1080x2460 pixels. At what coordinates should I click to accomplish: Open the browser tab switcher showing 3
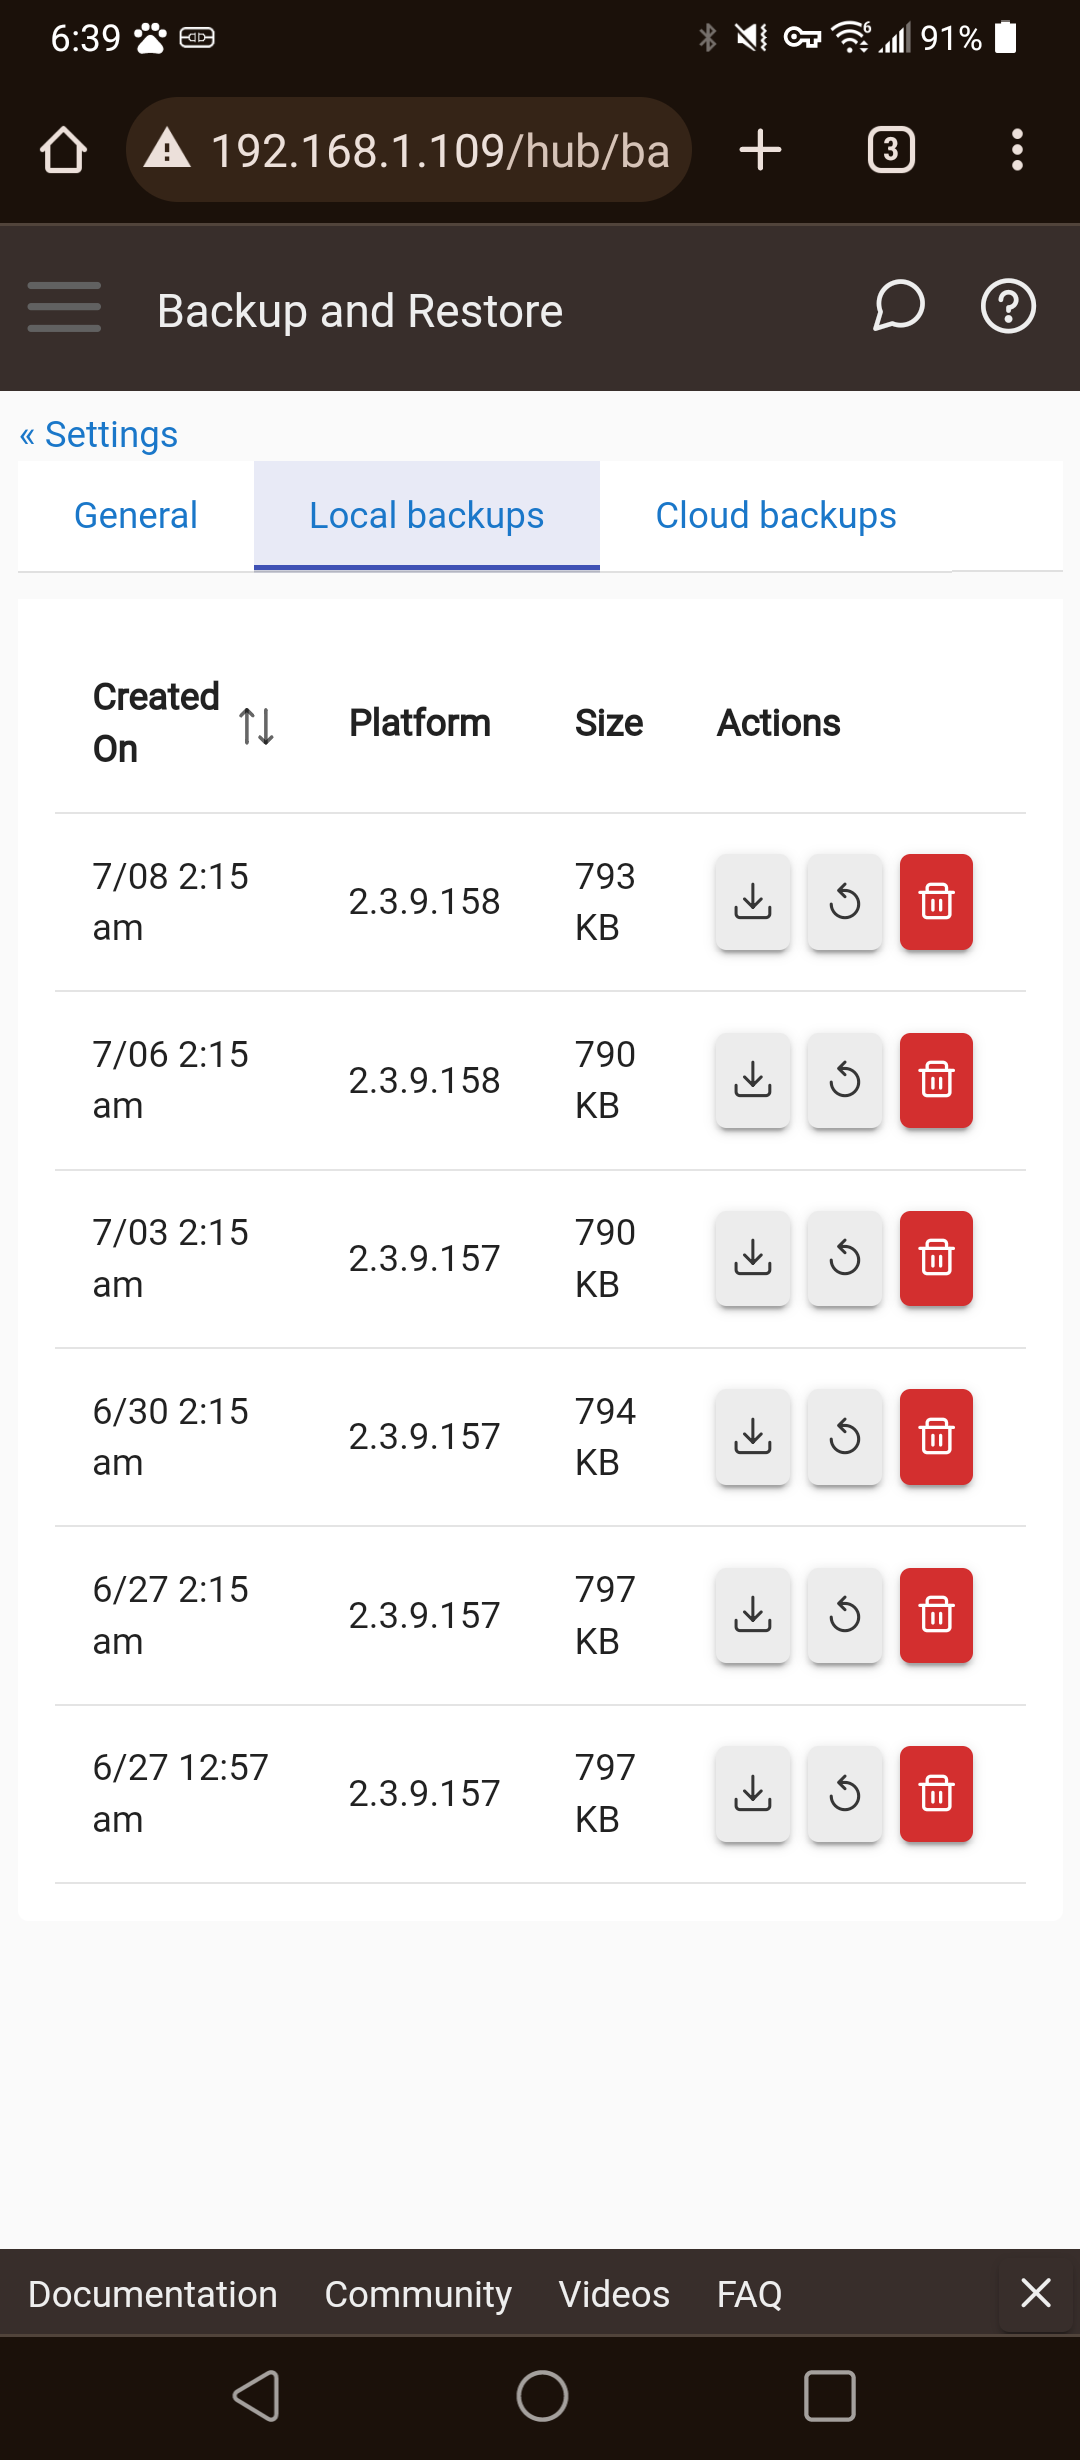891,150
